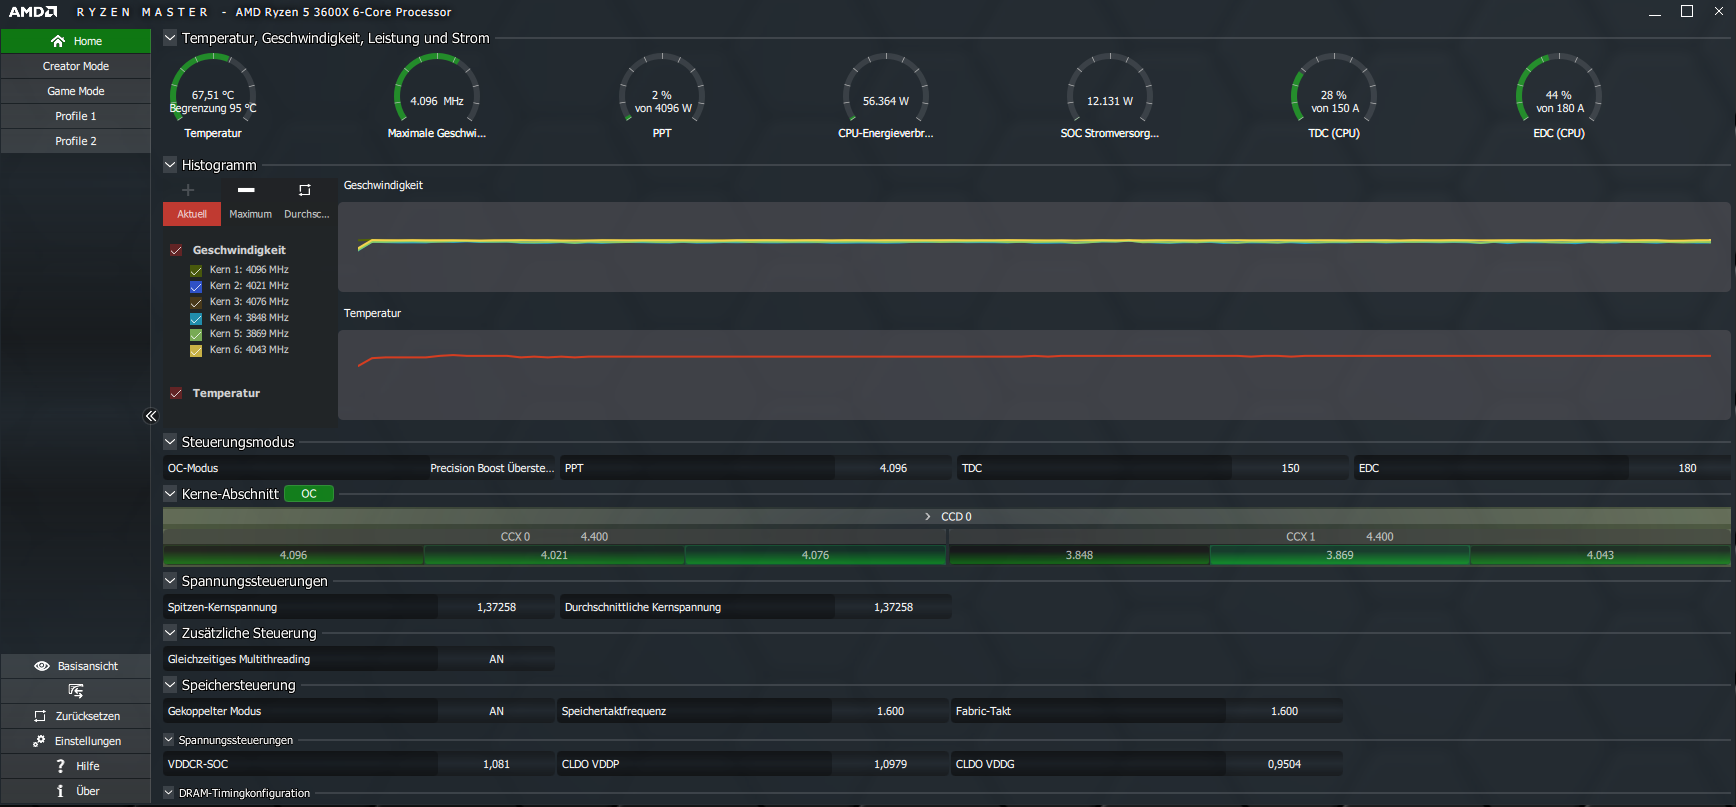This screenshot has height=807, width=1736.
Task: Select core bar showing 3.869
Action: click(1340, 555)
